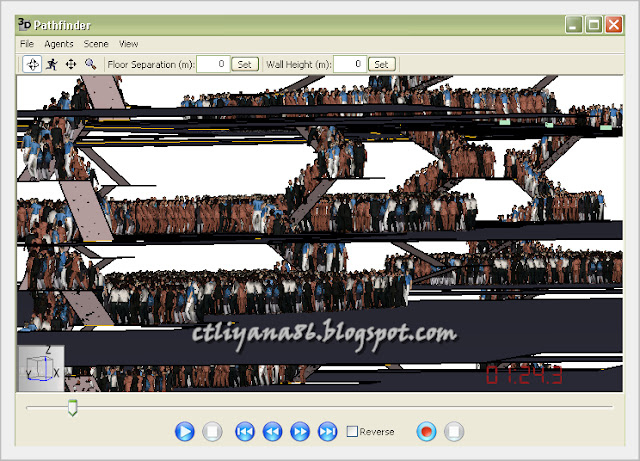Select the magnifier zoom tool
This screenshot has height=461, width=640.
pyautogui.click(x=90, y=65)
